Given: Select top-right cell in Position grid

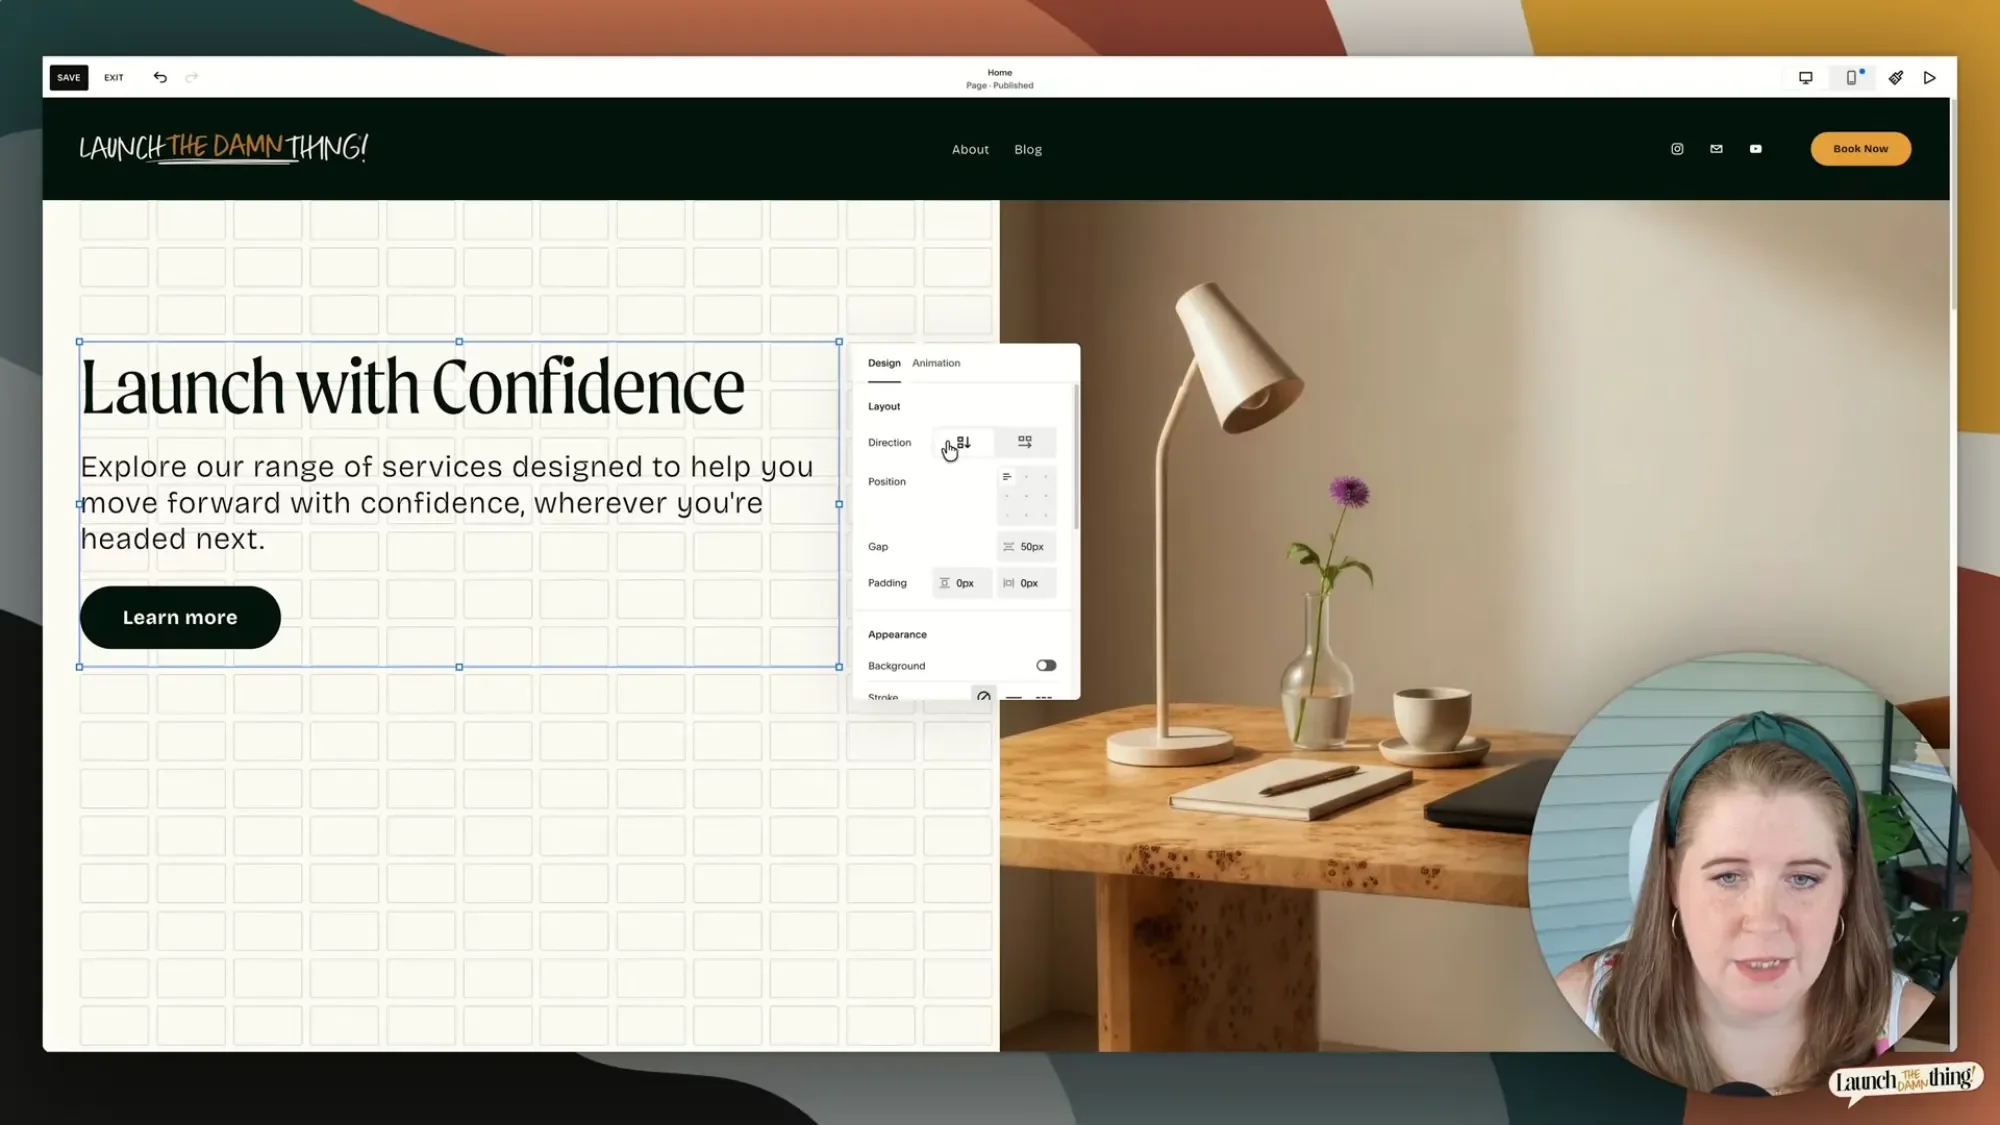Looking at the screenshot, I should [1046, 477].
